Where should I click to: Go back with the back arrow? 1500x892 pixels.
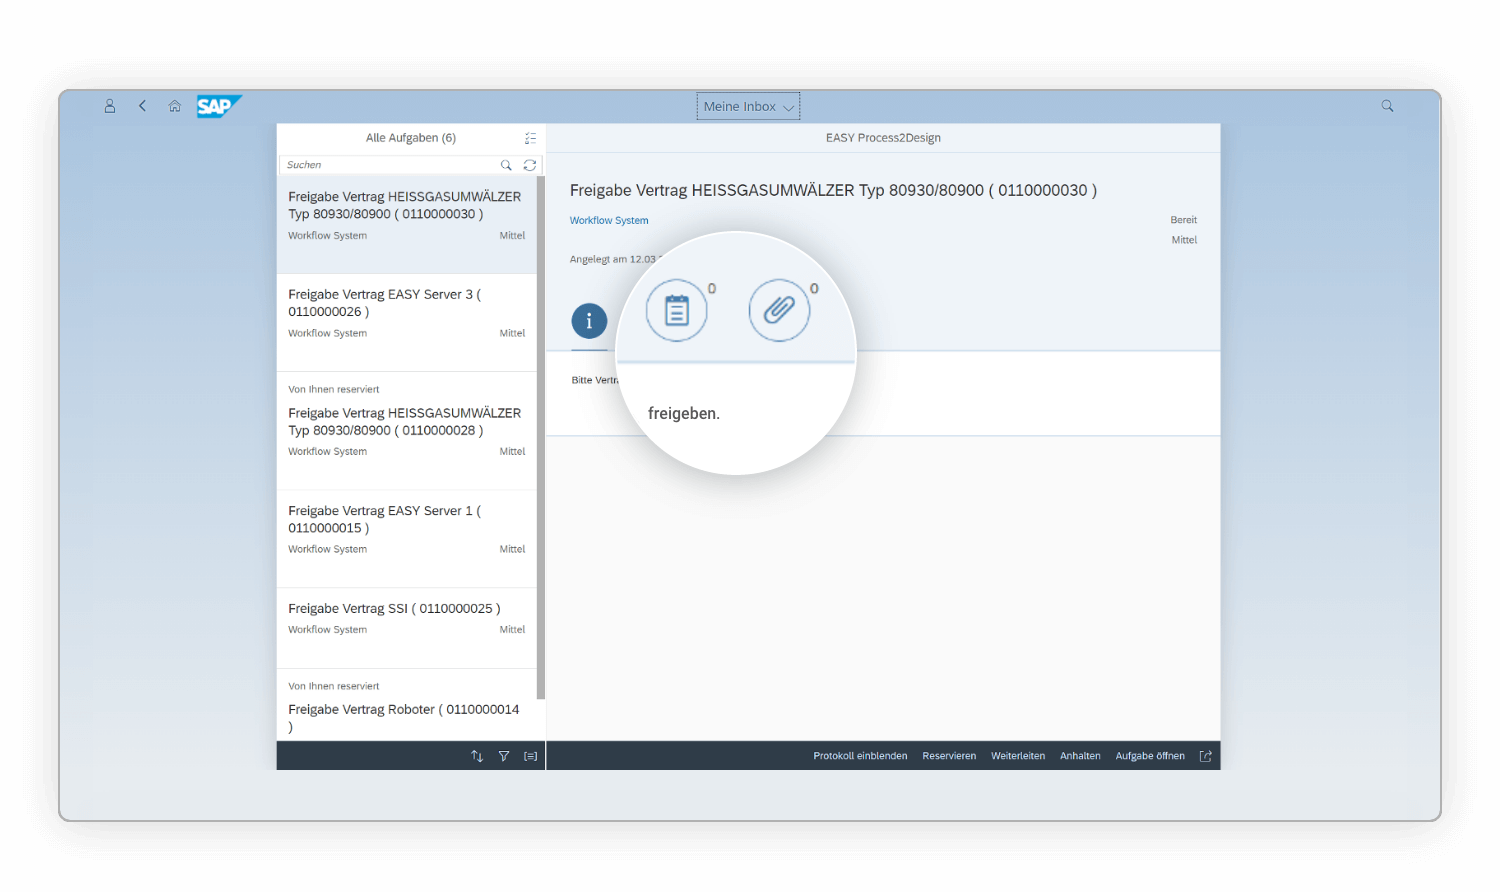pyautogui.click(x=143, y=106)
